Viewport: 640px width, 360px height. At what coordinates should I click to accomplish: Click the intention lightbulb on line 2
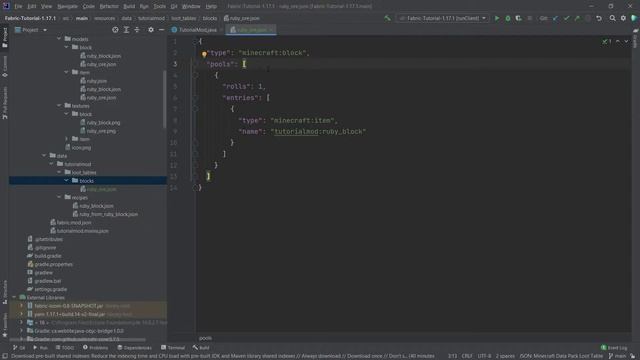[204, 53]
